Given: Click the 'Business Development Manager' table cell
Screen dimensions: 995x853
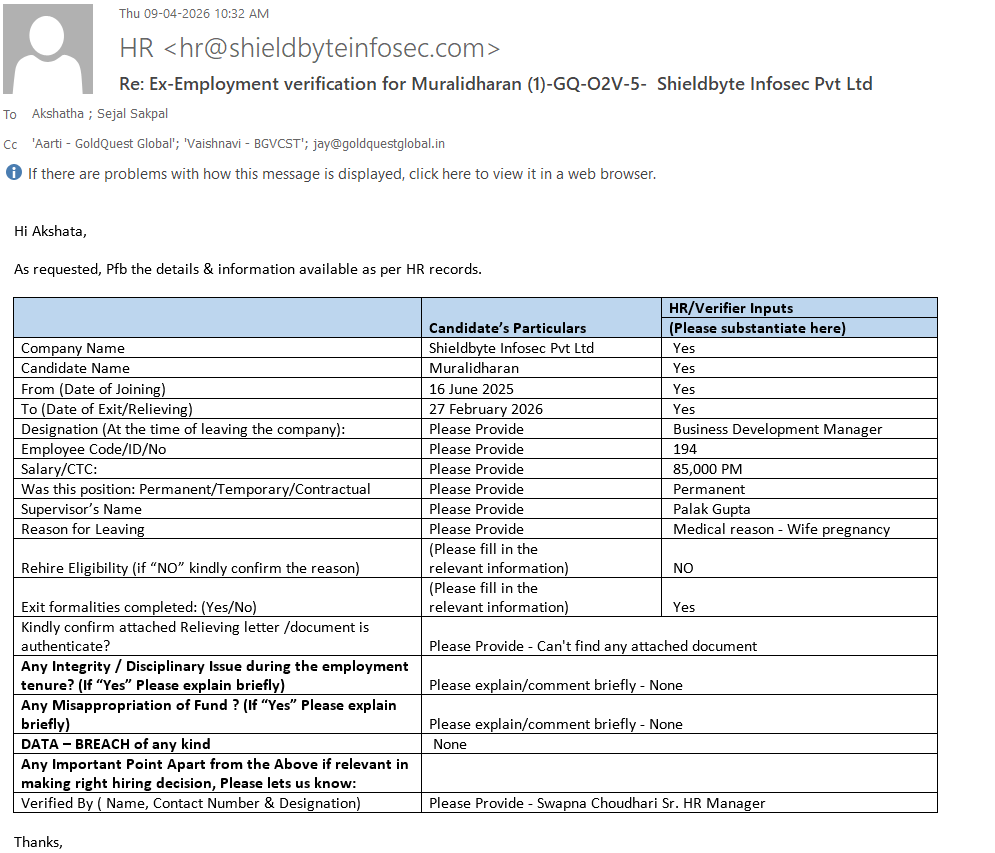Looking at the screenshot, I should [799, 429].
